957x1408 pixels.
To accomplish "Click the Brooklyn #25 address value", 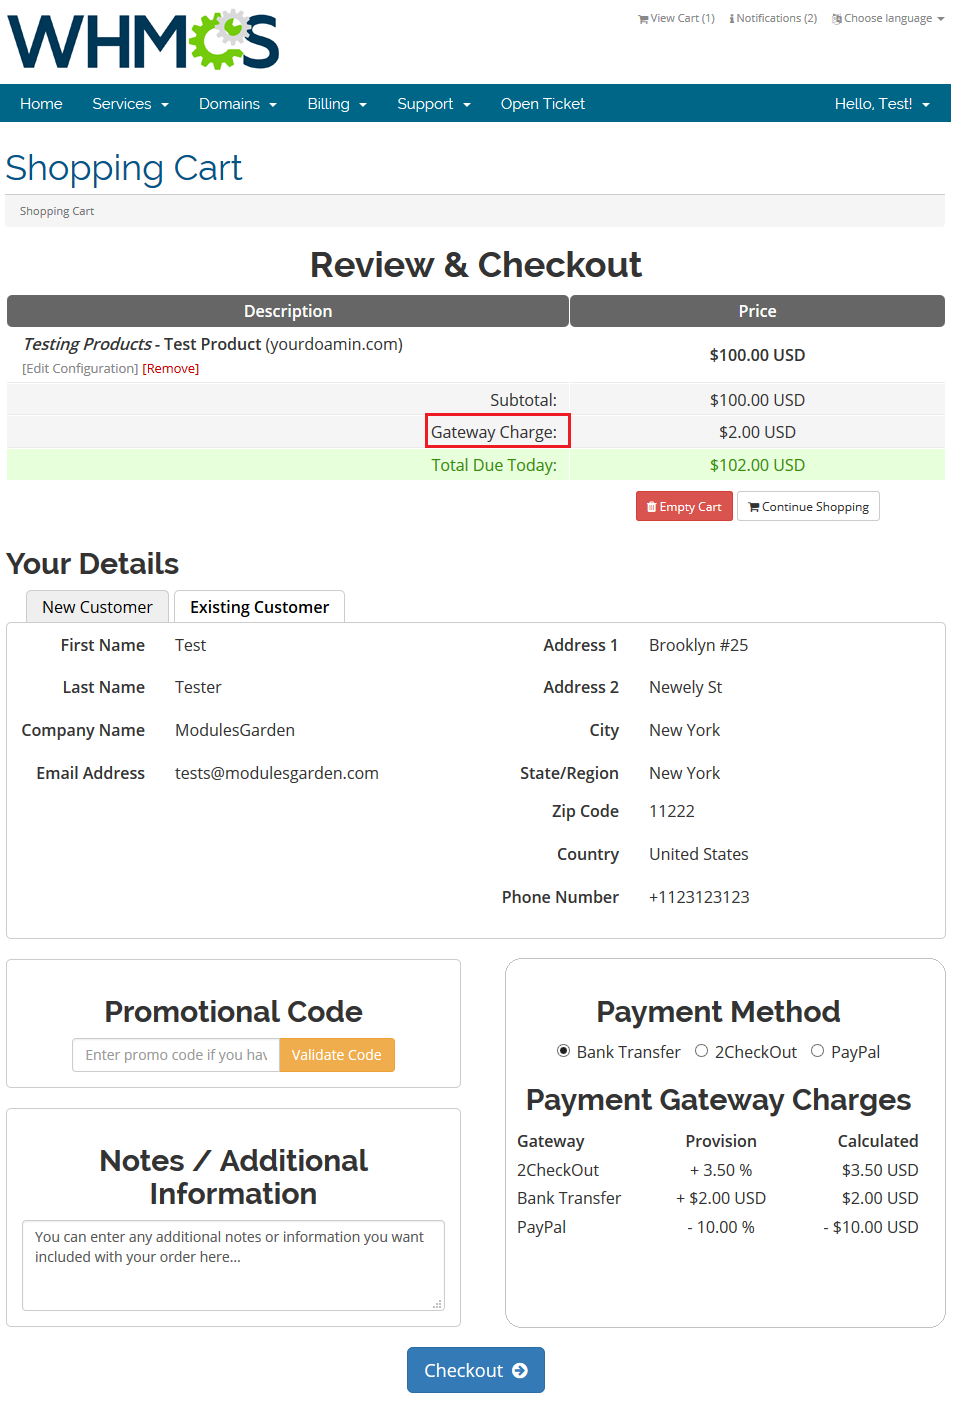I will click(699, 645).
